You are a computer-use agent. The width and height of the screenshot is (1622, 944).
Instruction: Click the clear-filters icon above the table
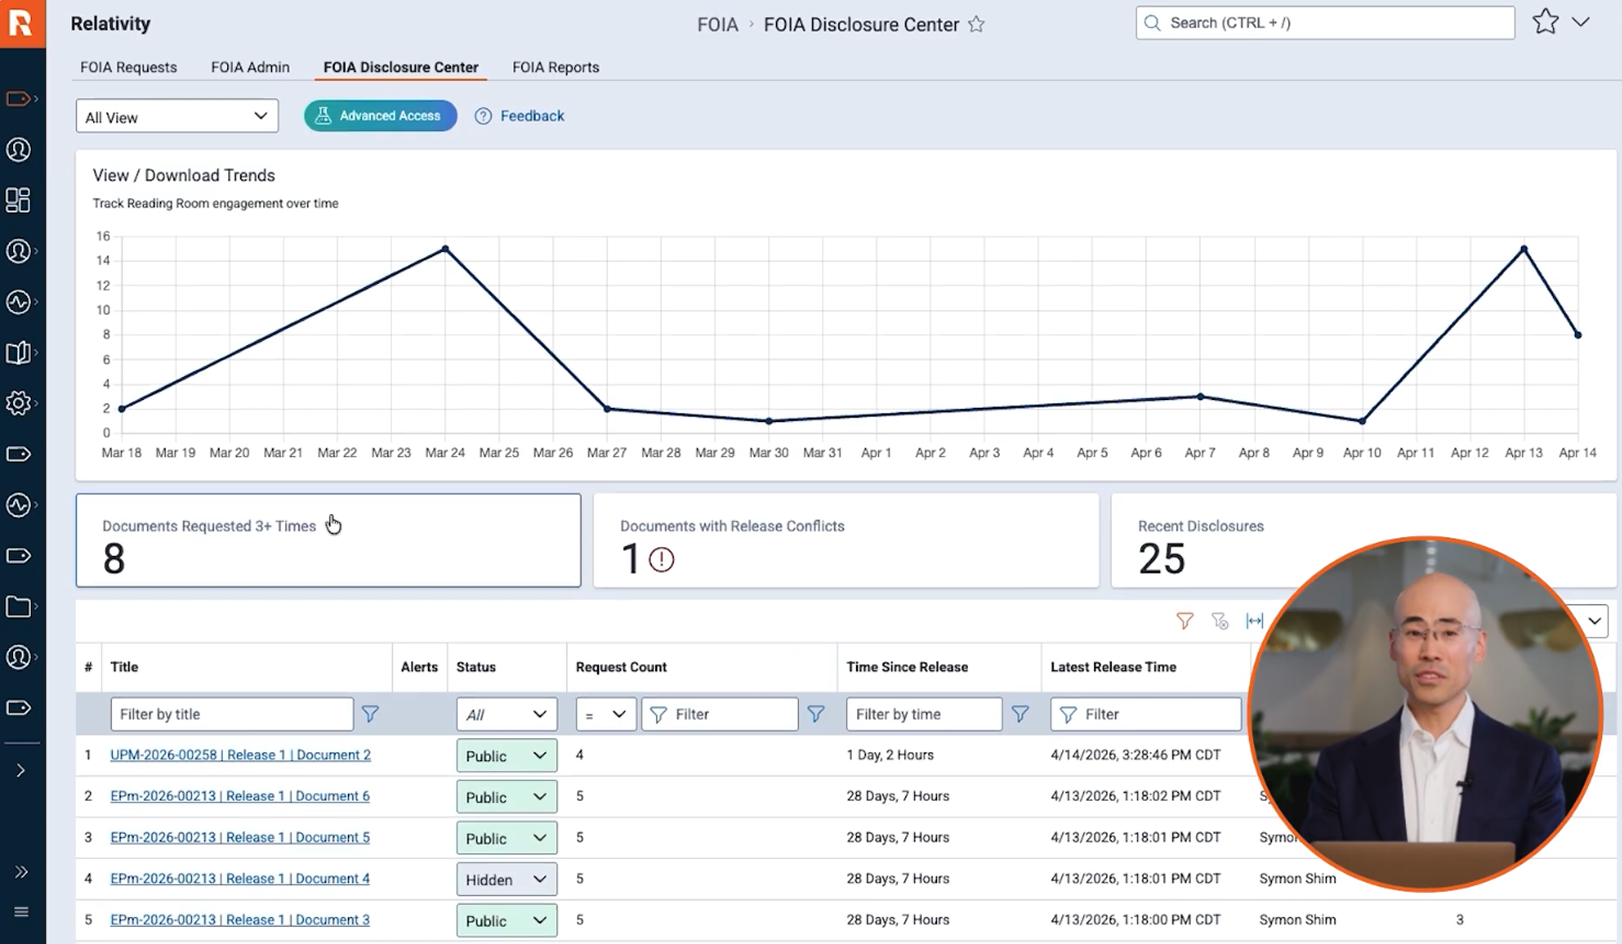coord(1220,621)
